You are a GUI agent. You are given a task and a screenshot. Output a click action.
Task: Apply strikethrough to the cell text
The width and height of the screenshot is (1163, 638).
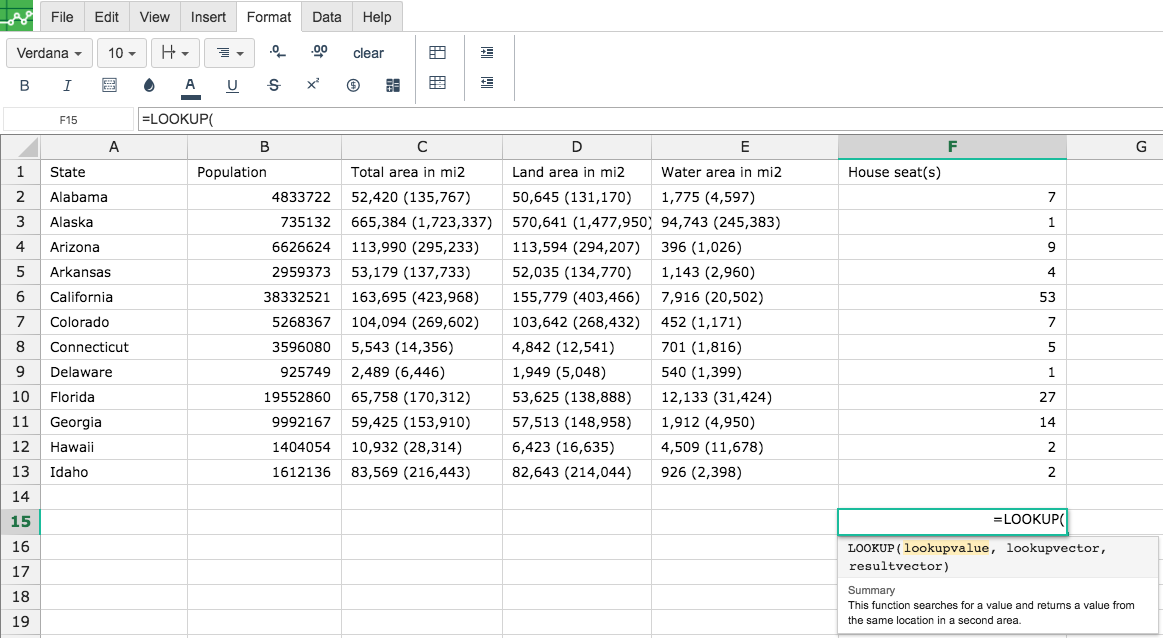(274, 85)
